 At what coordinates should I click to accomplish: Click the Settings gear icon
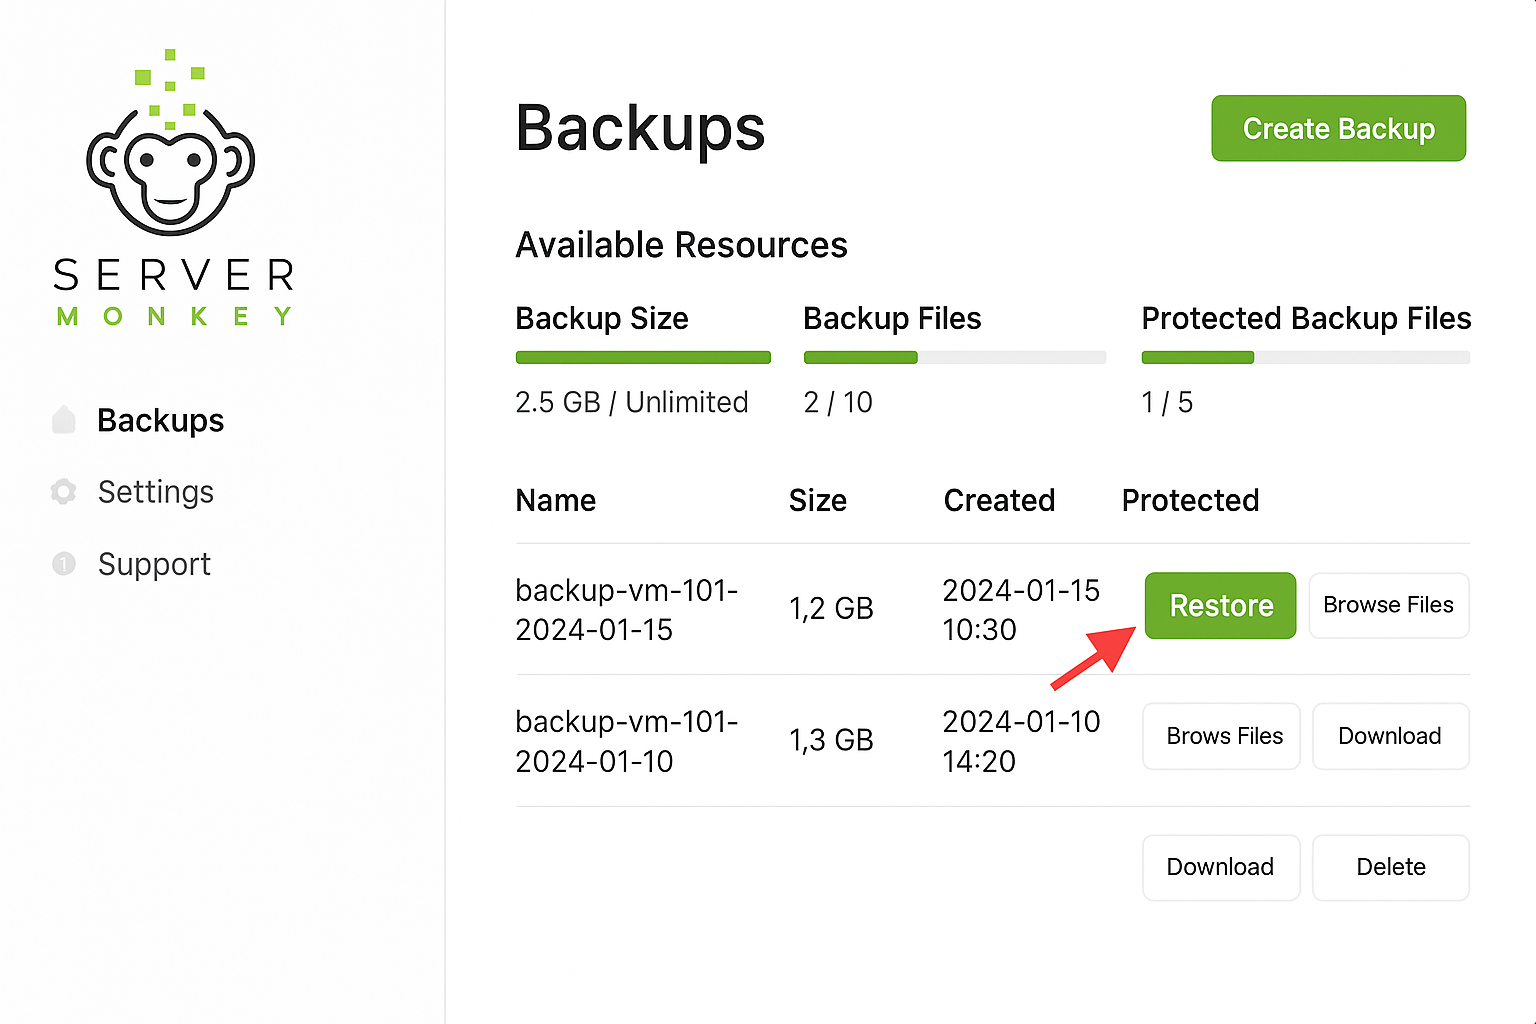pos(64,492)
